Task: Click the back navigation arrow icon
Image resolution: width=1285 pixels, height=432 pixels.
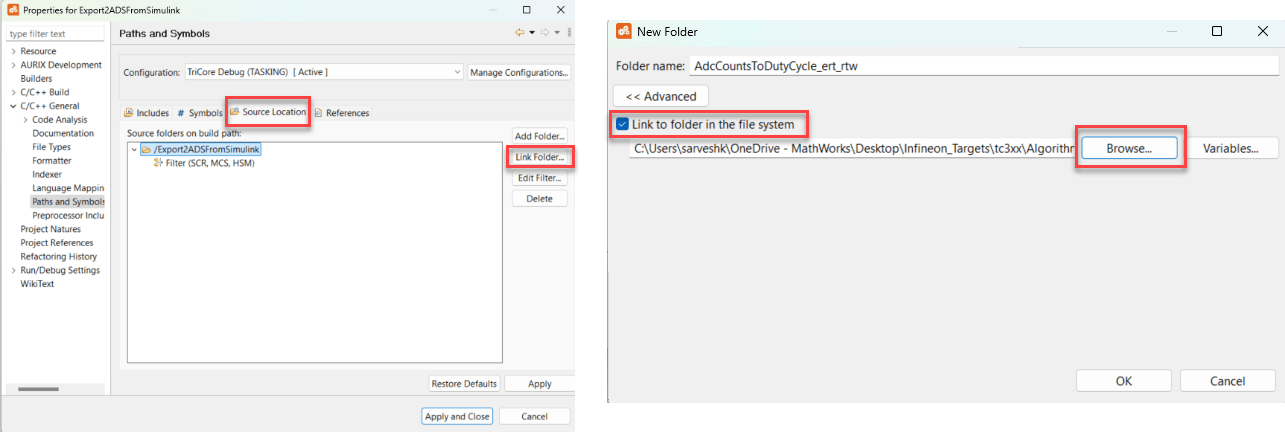Action: pyautogui.click(x=519, y=33)
